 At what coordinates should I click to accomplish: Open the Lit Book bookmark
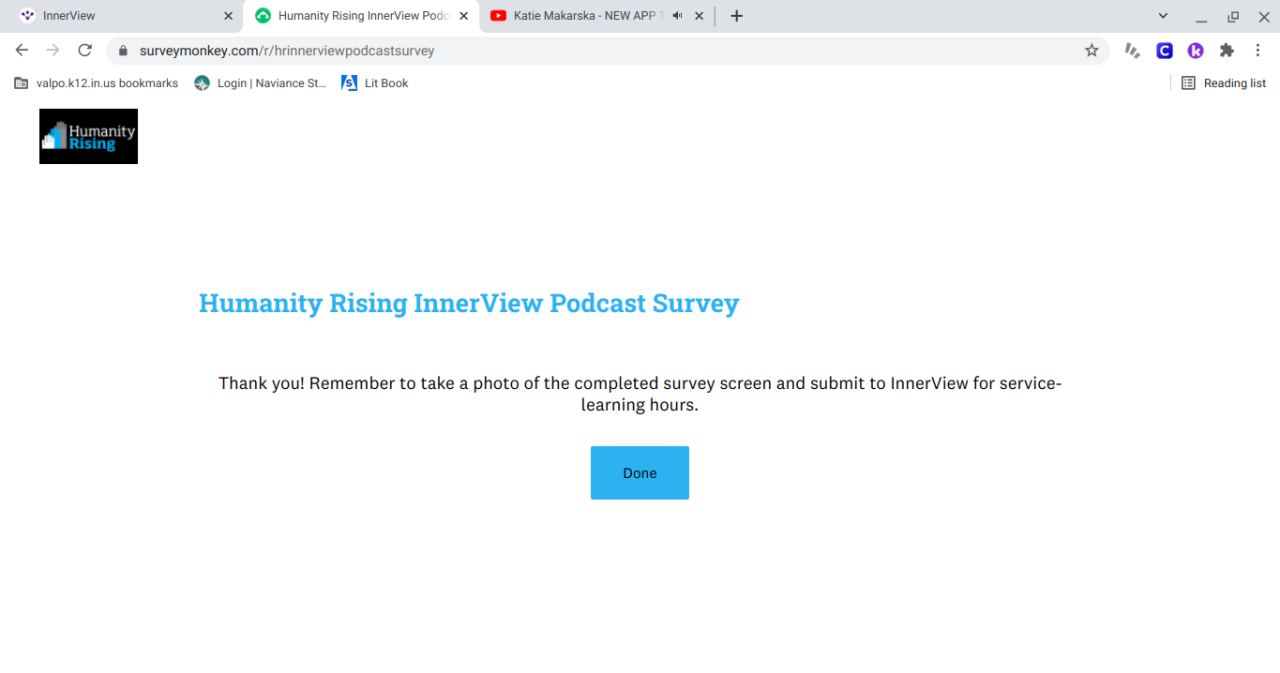[375, 83]
